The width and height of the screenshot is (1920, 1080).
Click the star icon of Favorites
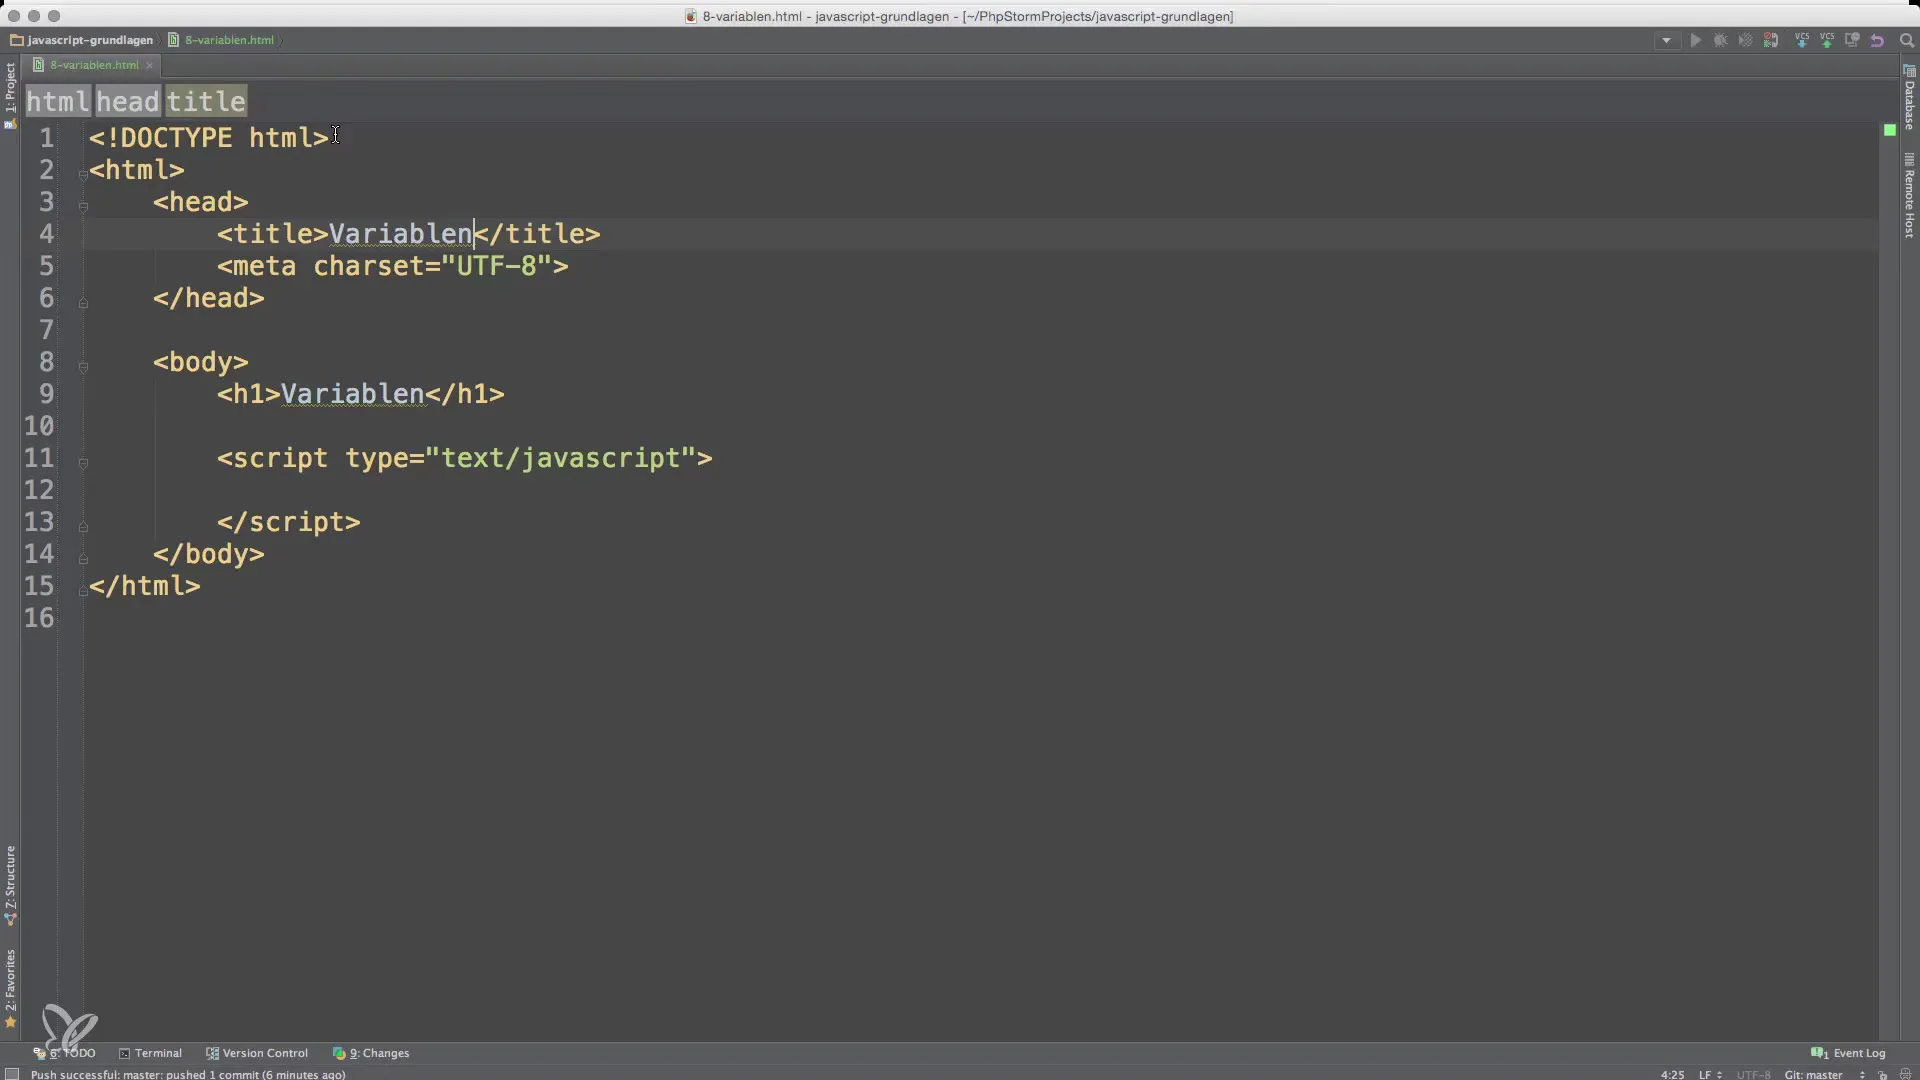(x=10, y=1022)
